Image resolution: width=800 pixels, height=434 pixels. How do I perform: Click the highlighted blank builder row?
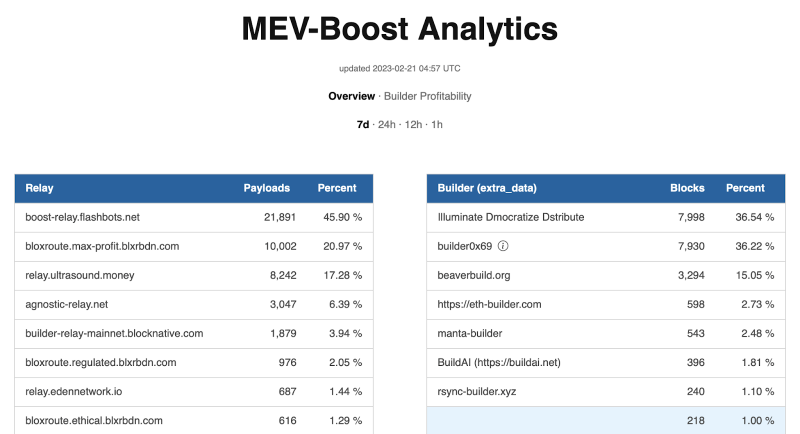coord(600,420)
